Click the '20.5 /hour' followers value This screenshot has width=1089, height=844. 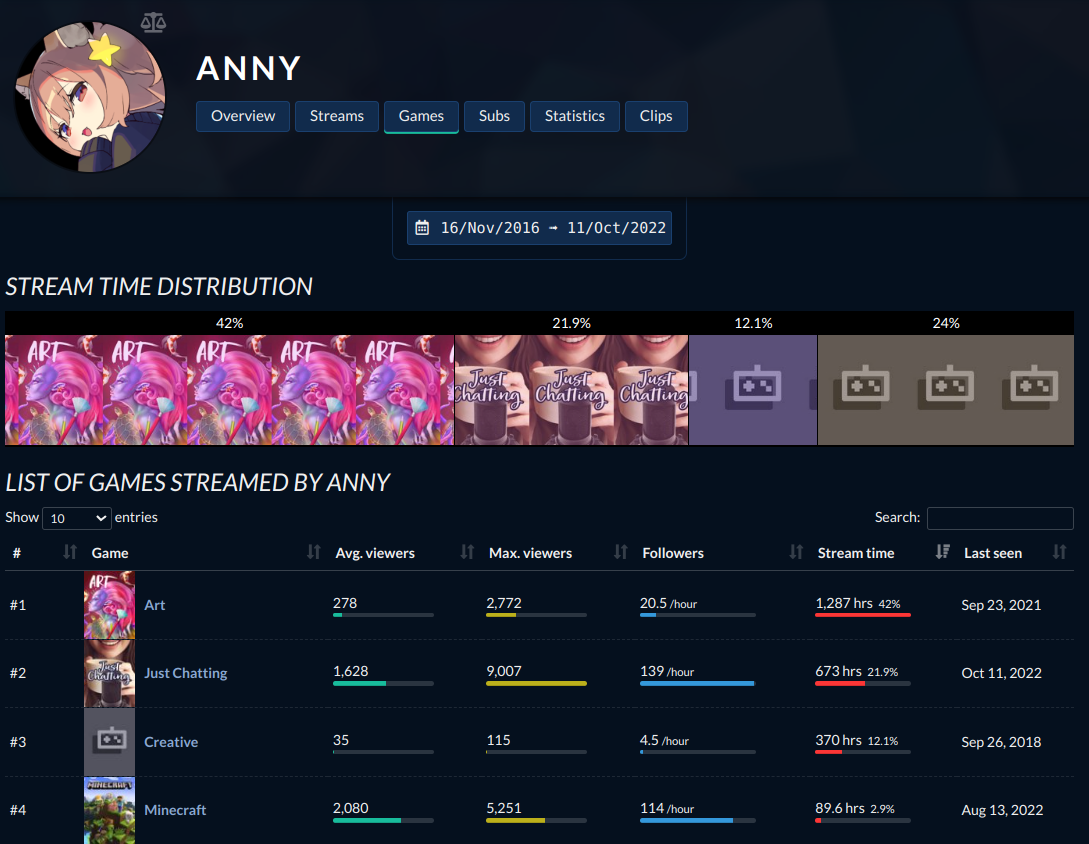(668, 603)
